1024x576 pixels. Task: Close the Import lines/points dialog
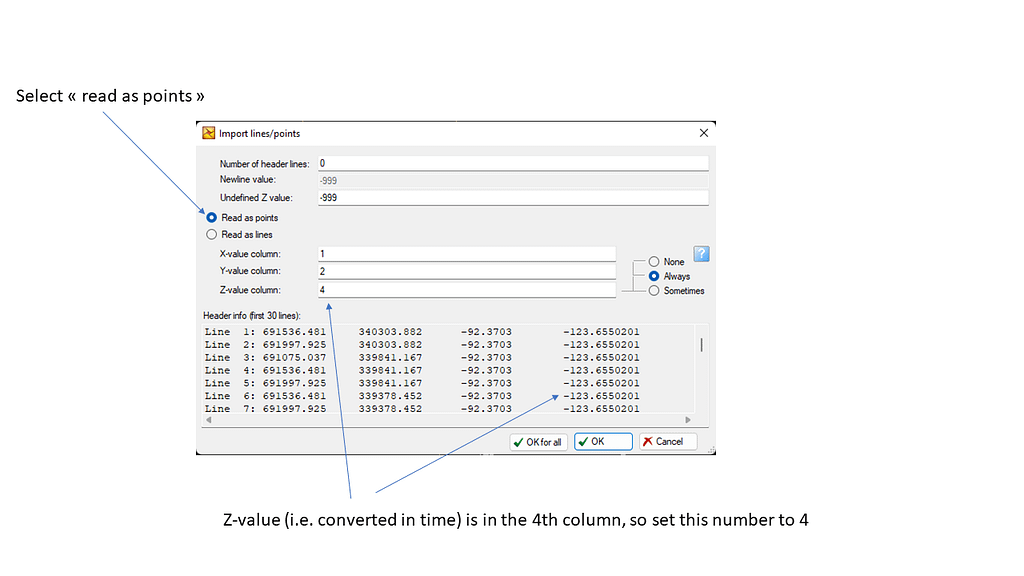(703, 133)
